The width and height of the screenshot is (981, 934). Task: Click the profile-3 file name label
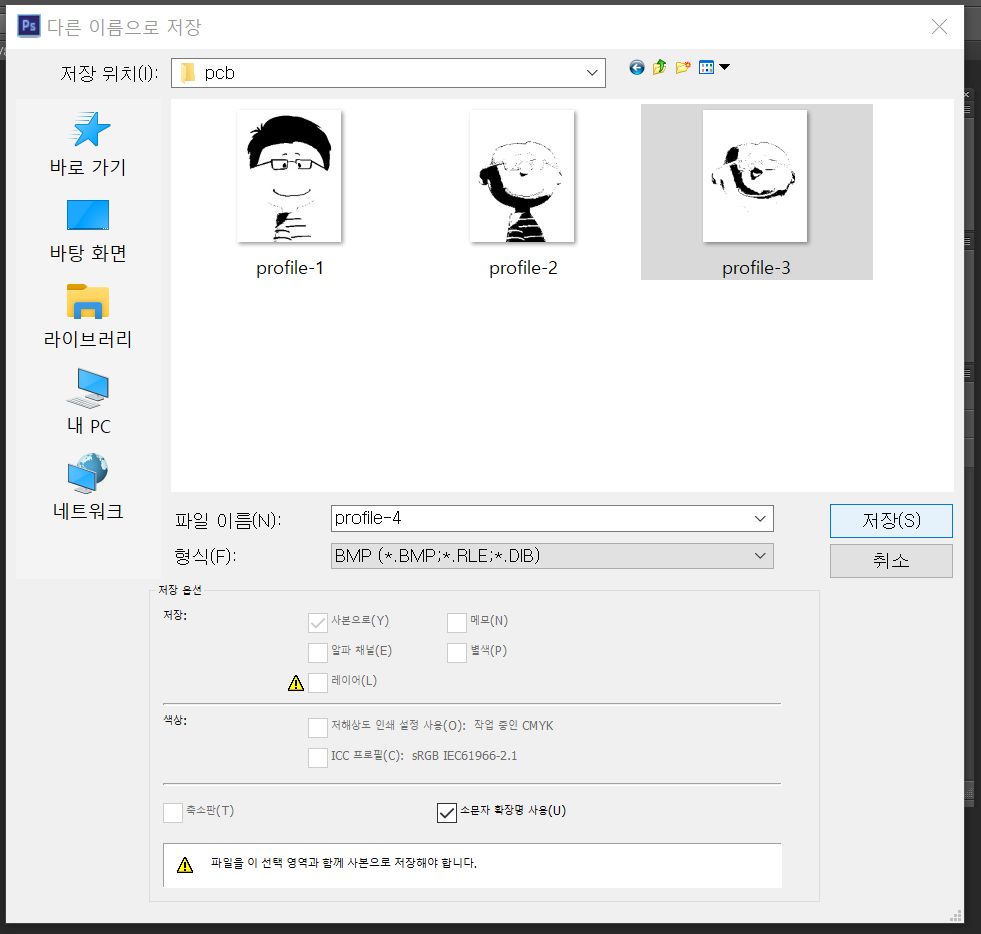756,268
